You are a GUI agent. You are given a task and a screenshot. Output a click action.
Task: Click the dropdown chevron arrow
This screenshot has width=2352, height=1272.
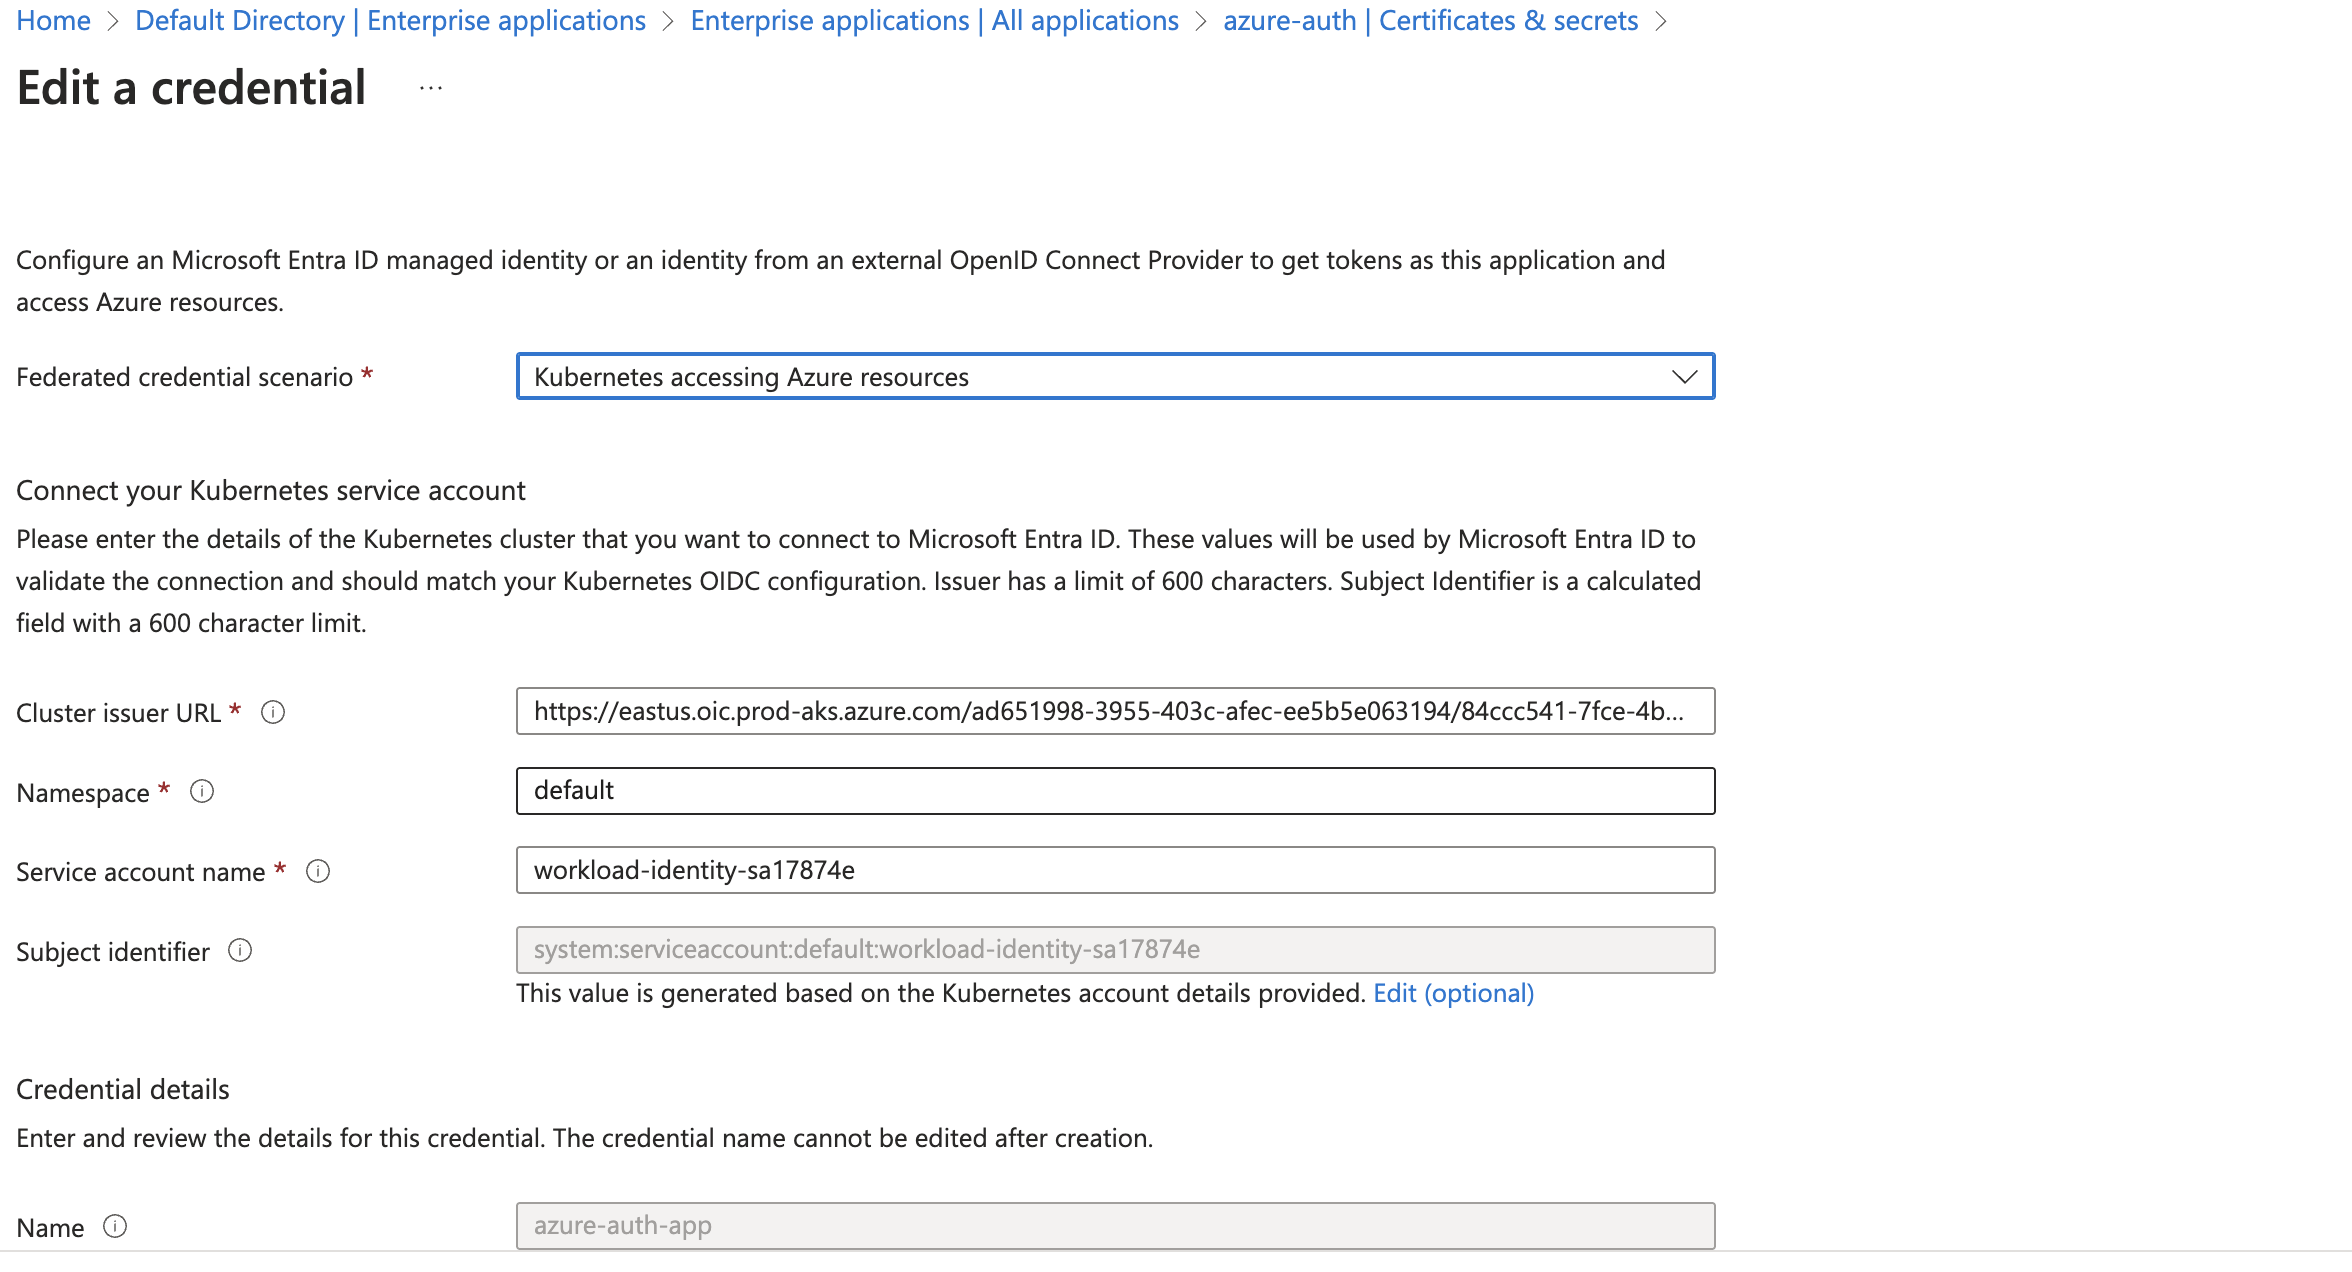click(x=1684, y=377)
